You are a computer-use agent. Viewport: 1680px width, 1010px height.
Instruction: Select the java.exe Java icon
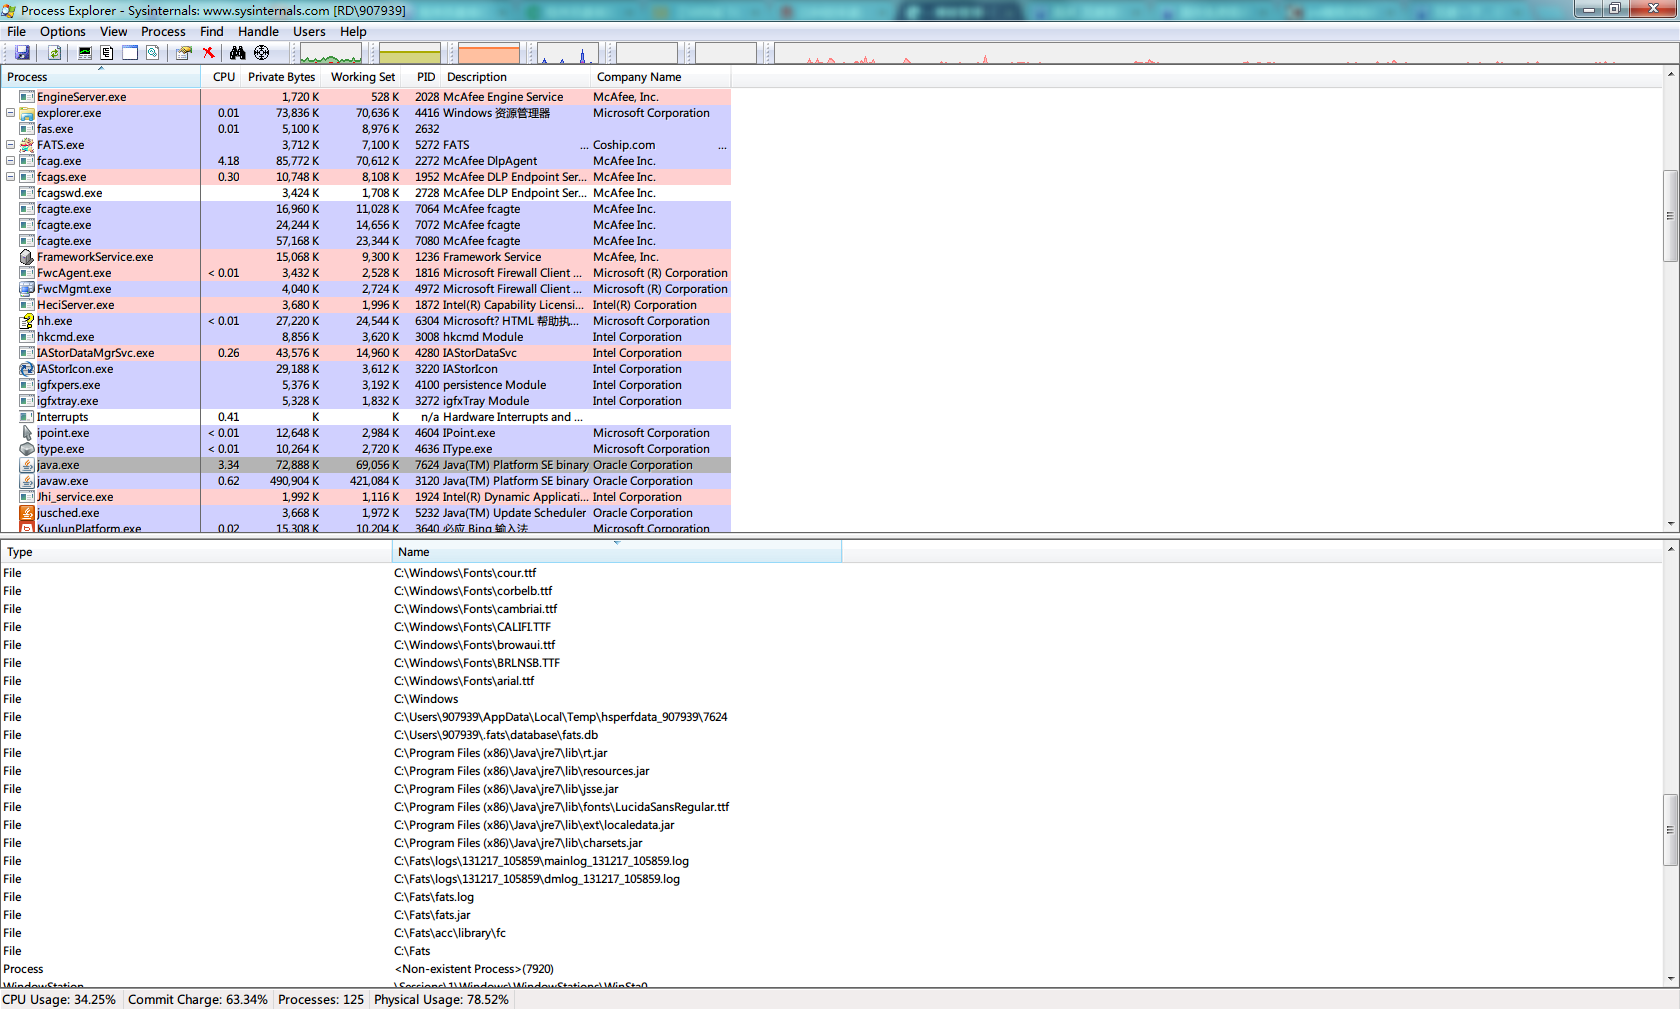[27, 465]
